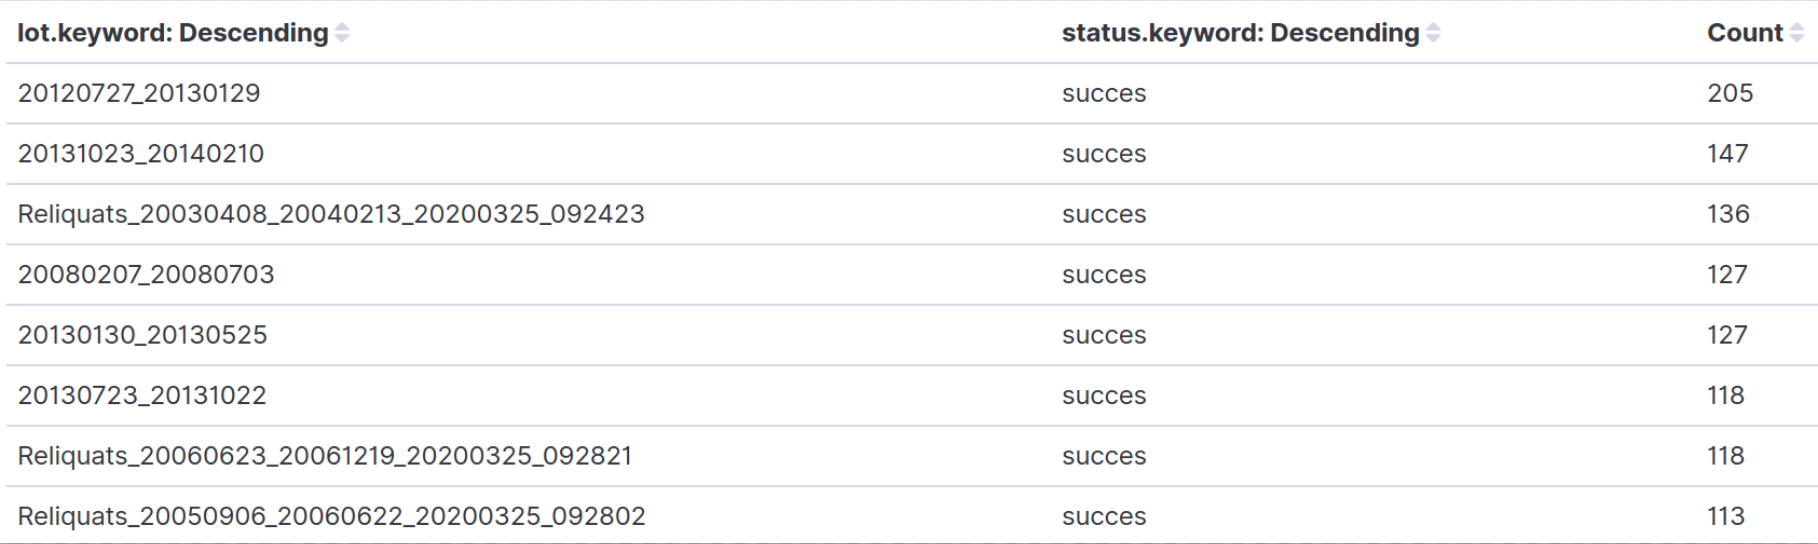
Task: Click status.keyword sort arrows icon
Action: coord(1433,33)
